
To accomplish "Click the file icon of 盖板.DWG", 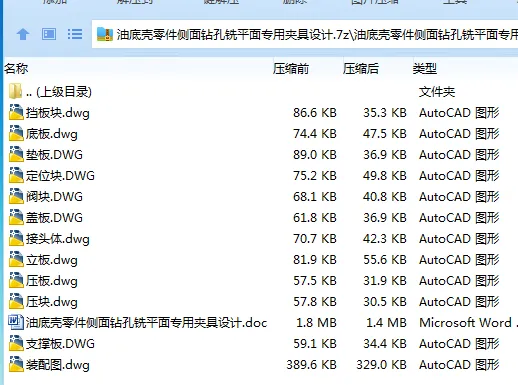I will coord(16,217).
